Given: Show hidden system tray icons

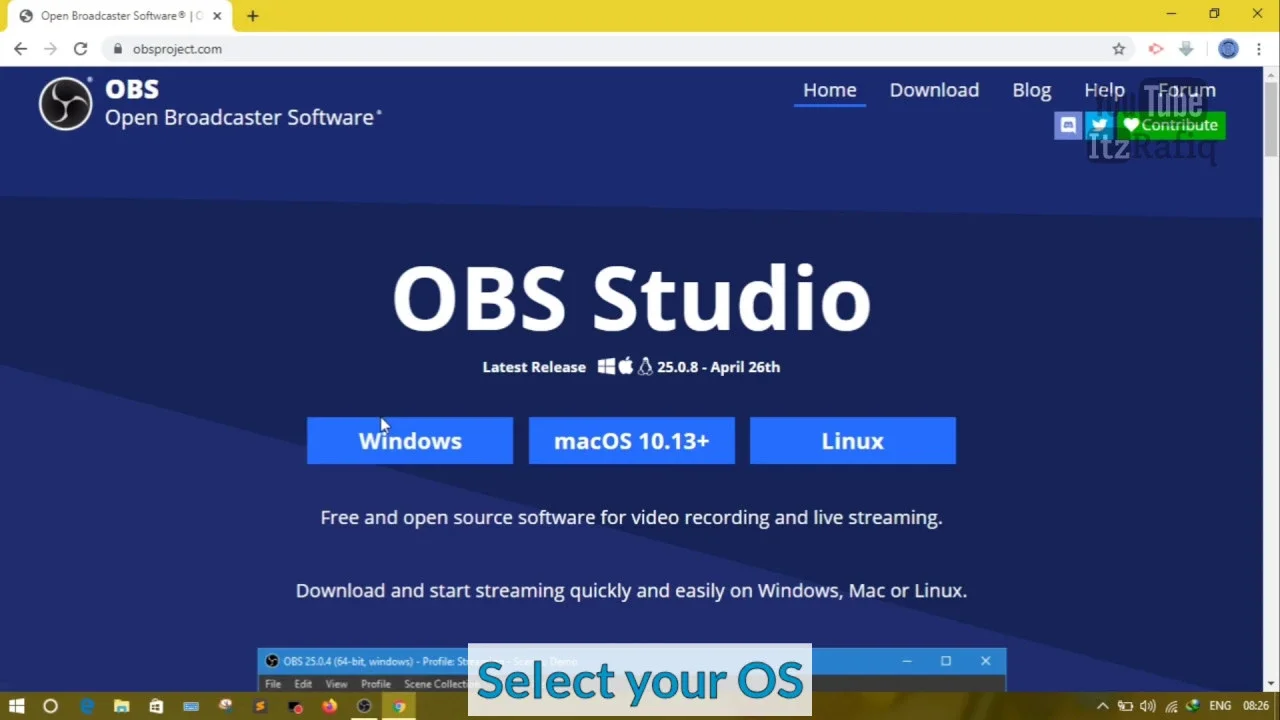Looking at the screenshot, I should click(1103, 706).
